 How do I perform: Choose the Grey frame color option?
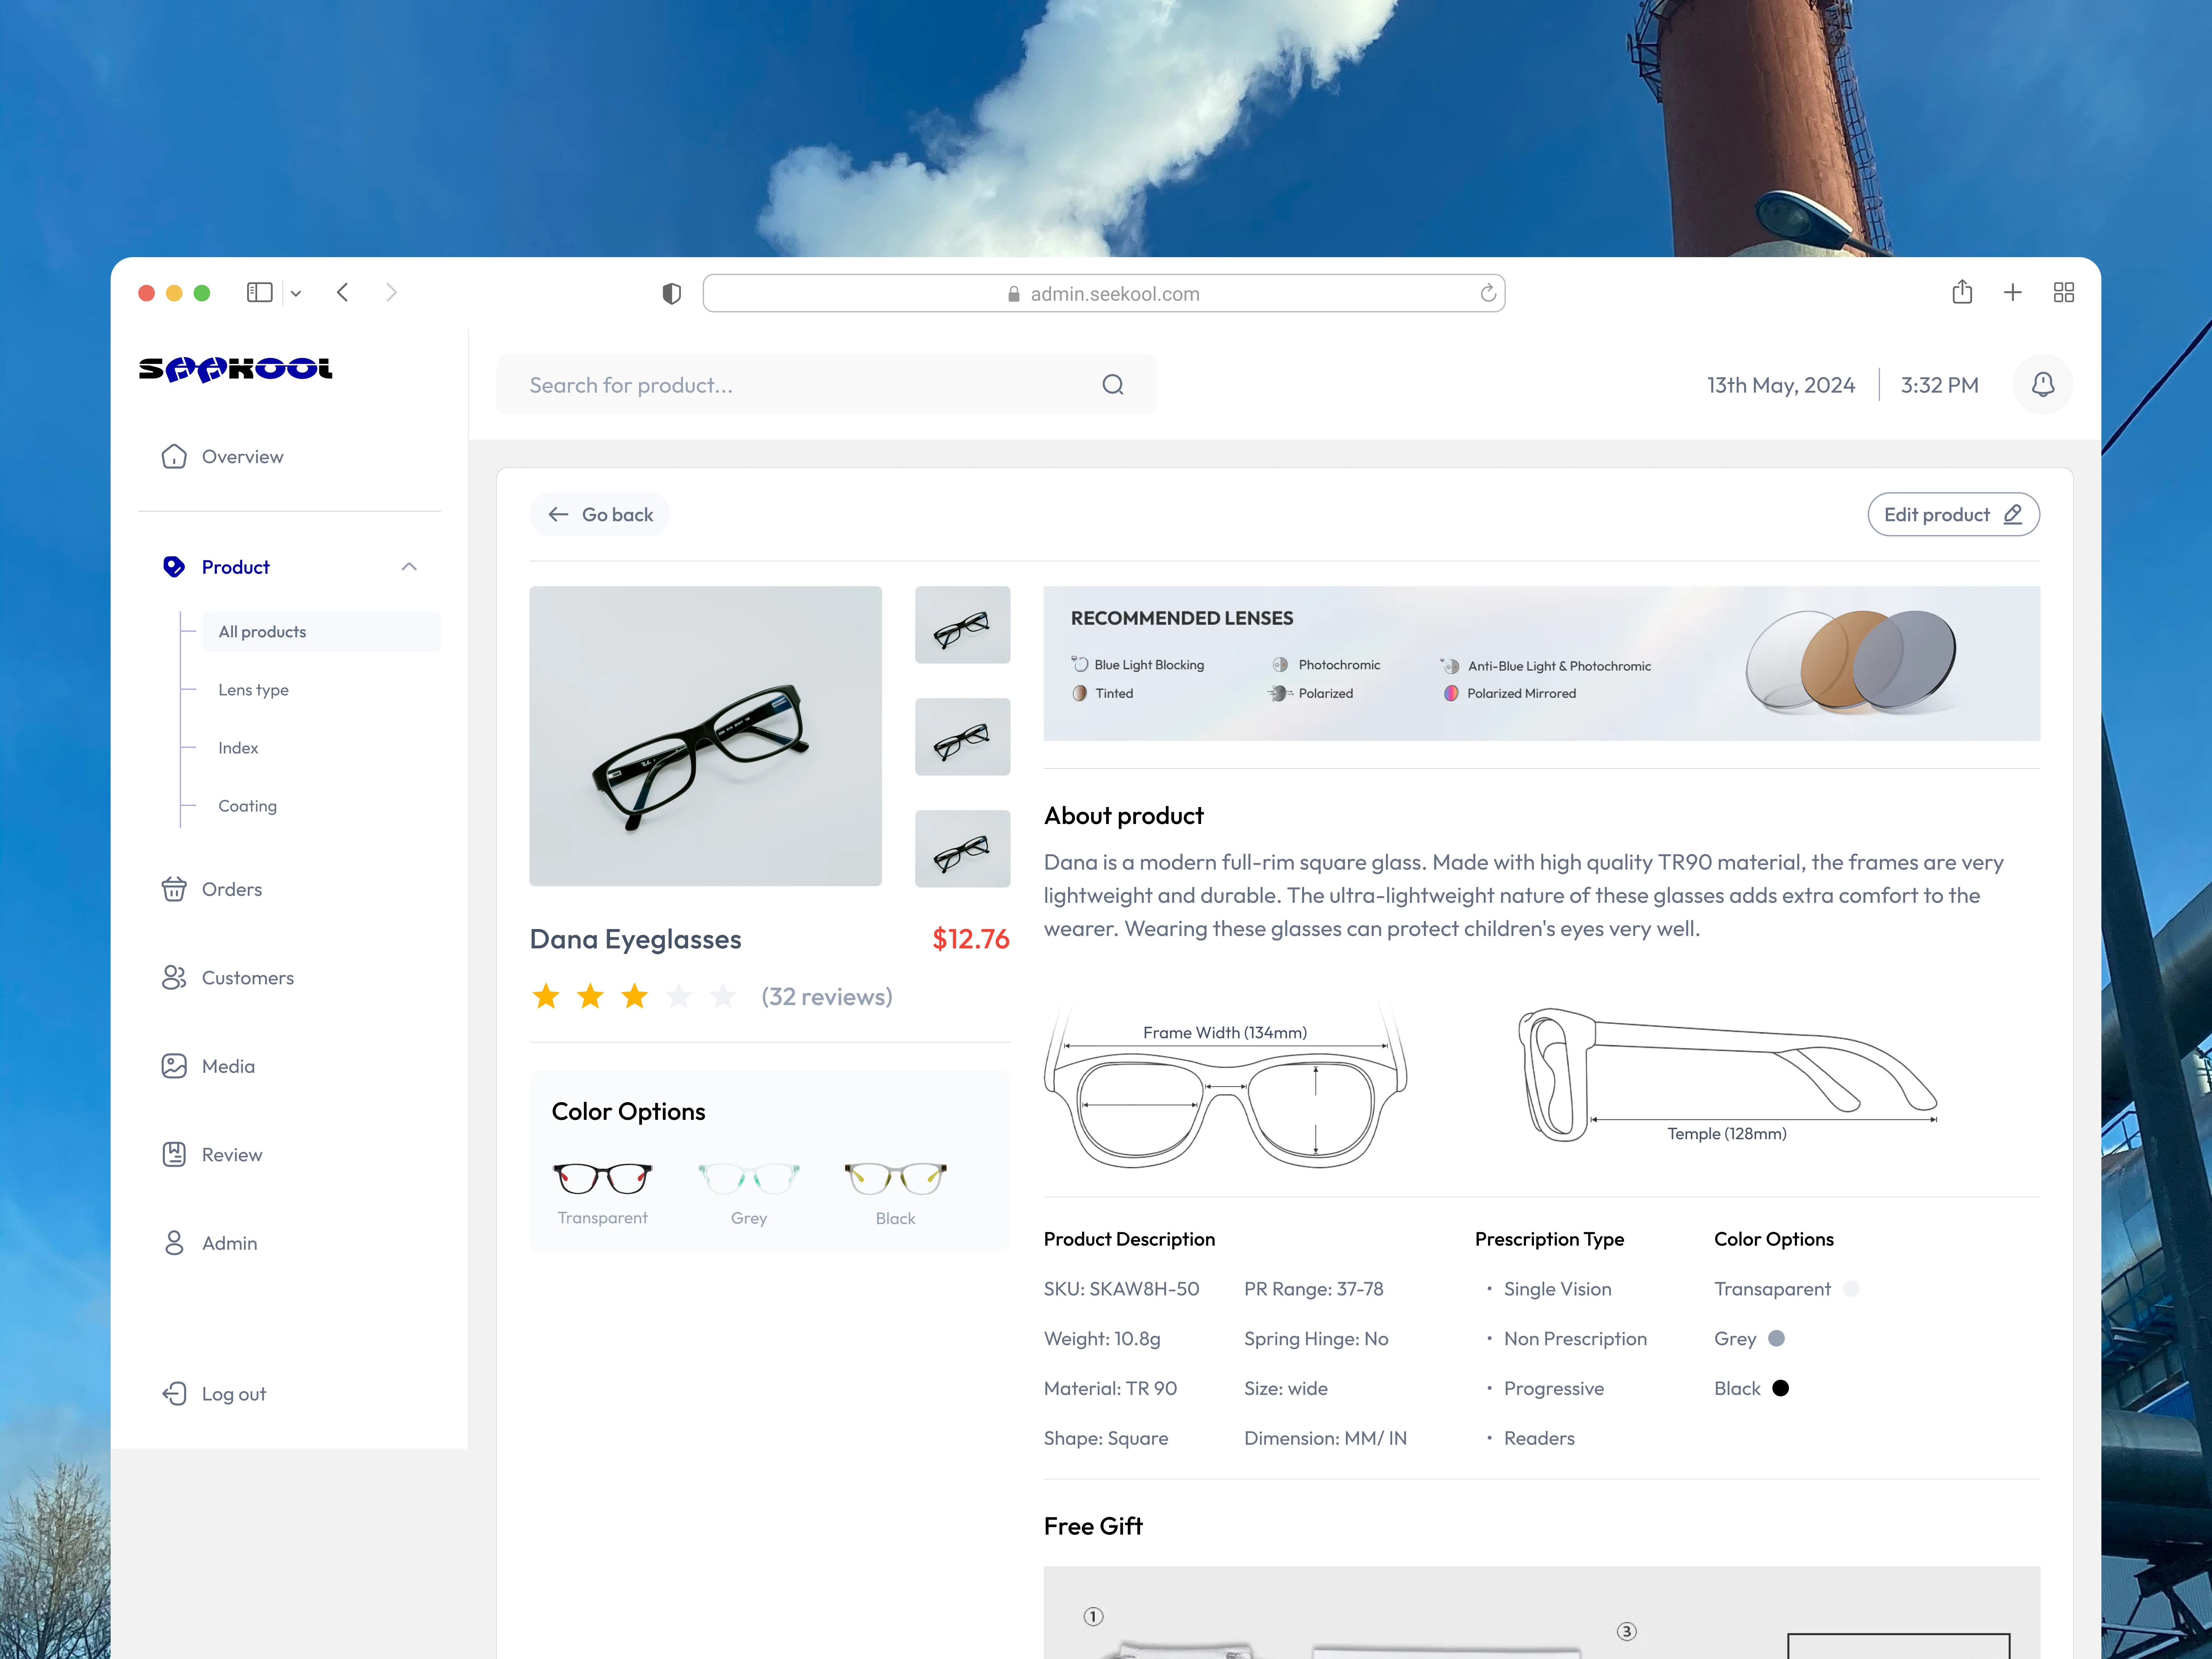click(x=749, y=1193)
